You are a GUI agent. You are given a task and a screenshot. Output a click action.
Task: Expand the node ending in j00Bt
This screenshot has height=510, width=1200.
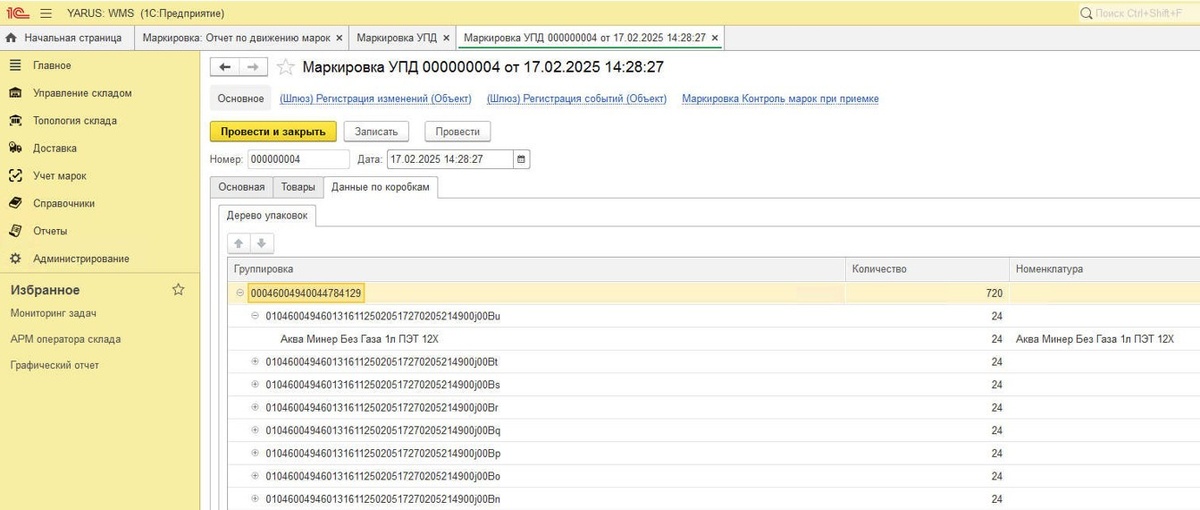point(255,361)
